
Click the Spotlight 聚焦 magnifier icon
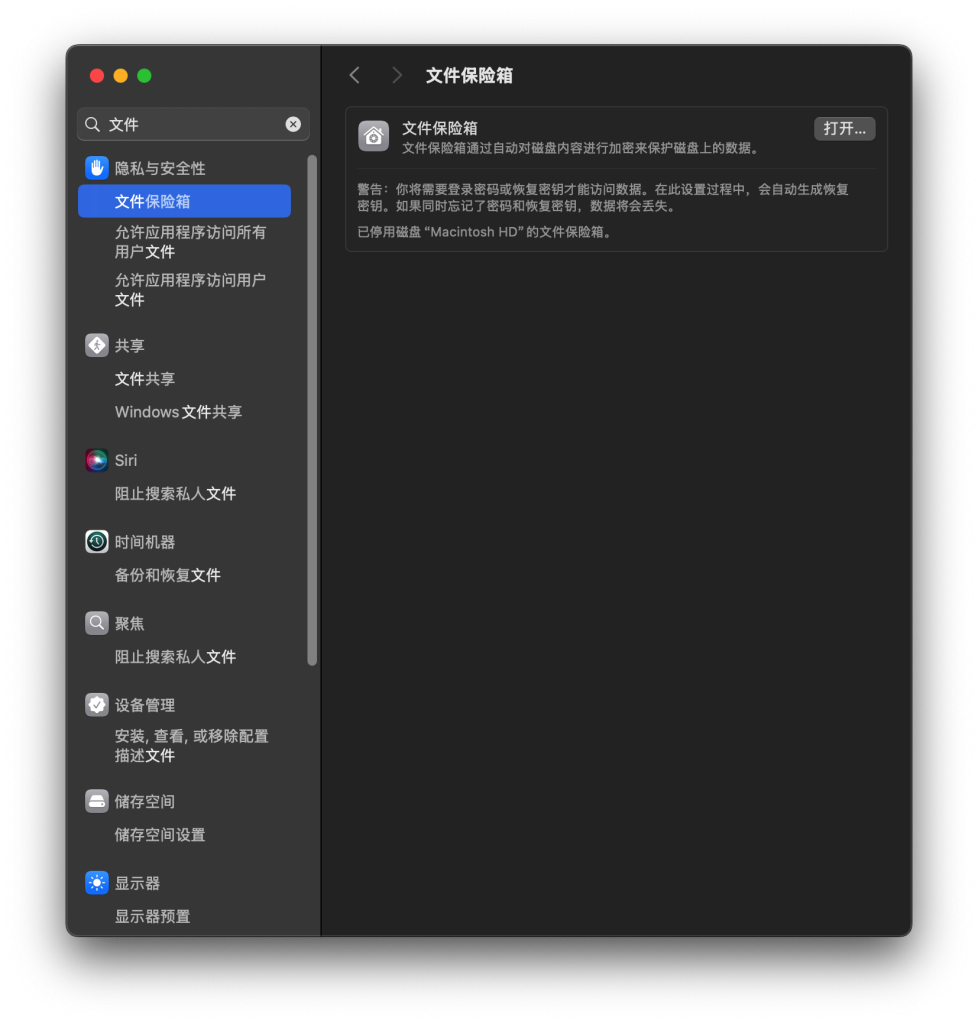point(97,623)
